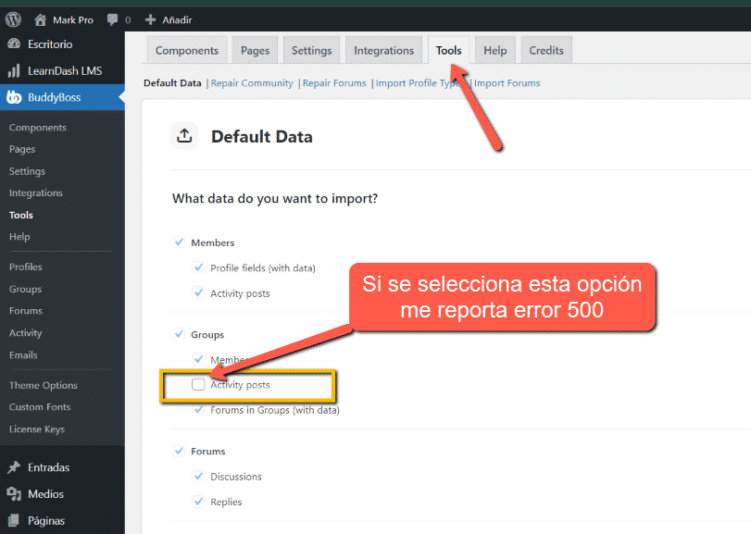This screenshot has height=534, width=751.
Task: Click the Import Forums link
Action: 507,83
